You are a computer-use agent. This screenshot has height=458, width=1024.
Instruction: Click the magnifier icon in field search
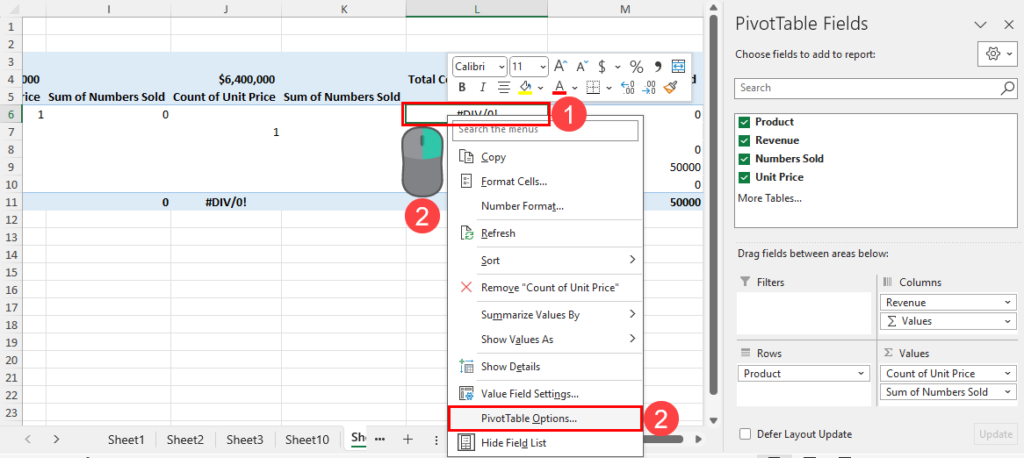pyautogui.click(x=1008, y=88)
